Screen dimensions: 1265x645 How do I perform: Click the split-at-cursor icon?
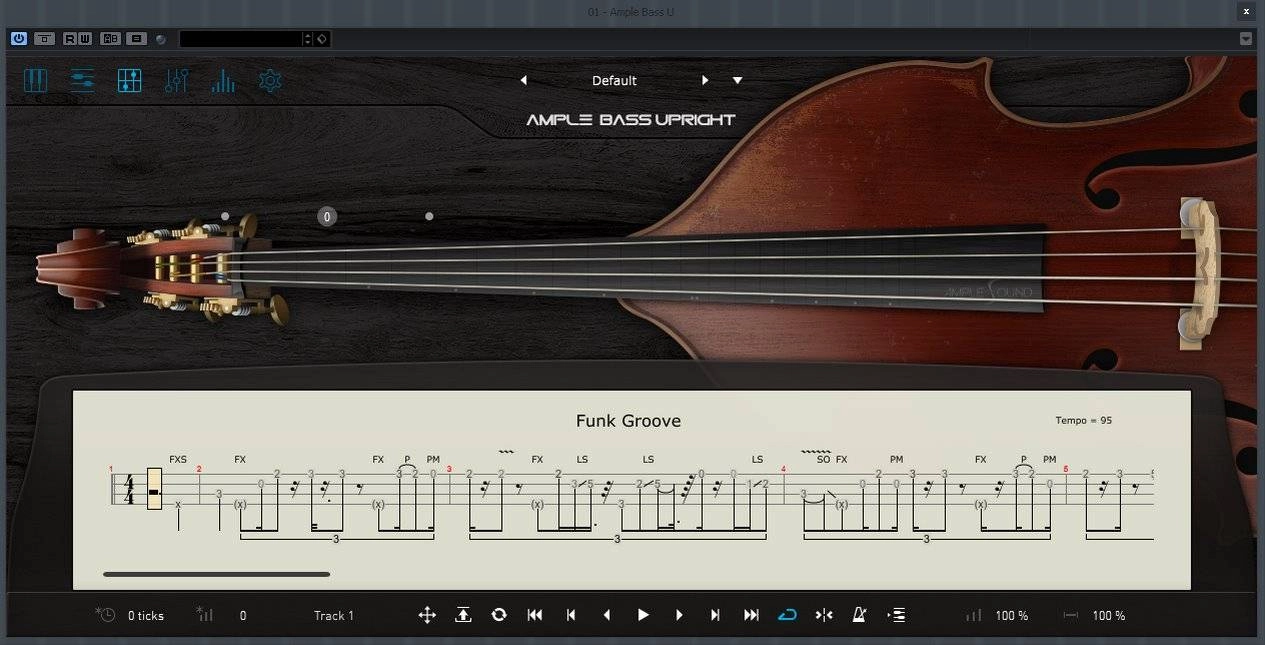[x=824, y=615]
